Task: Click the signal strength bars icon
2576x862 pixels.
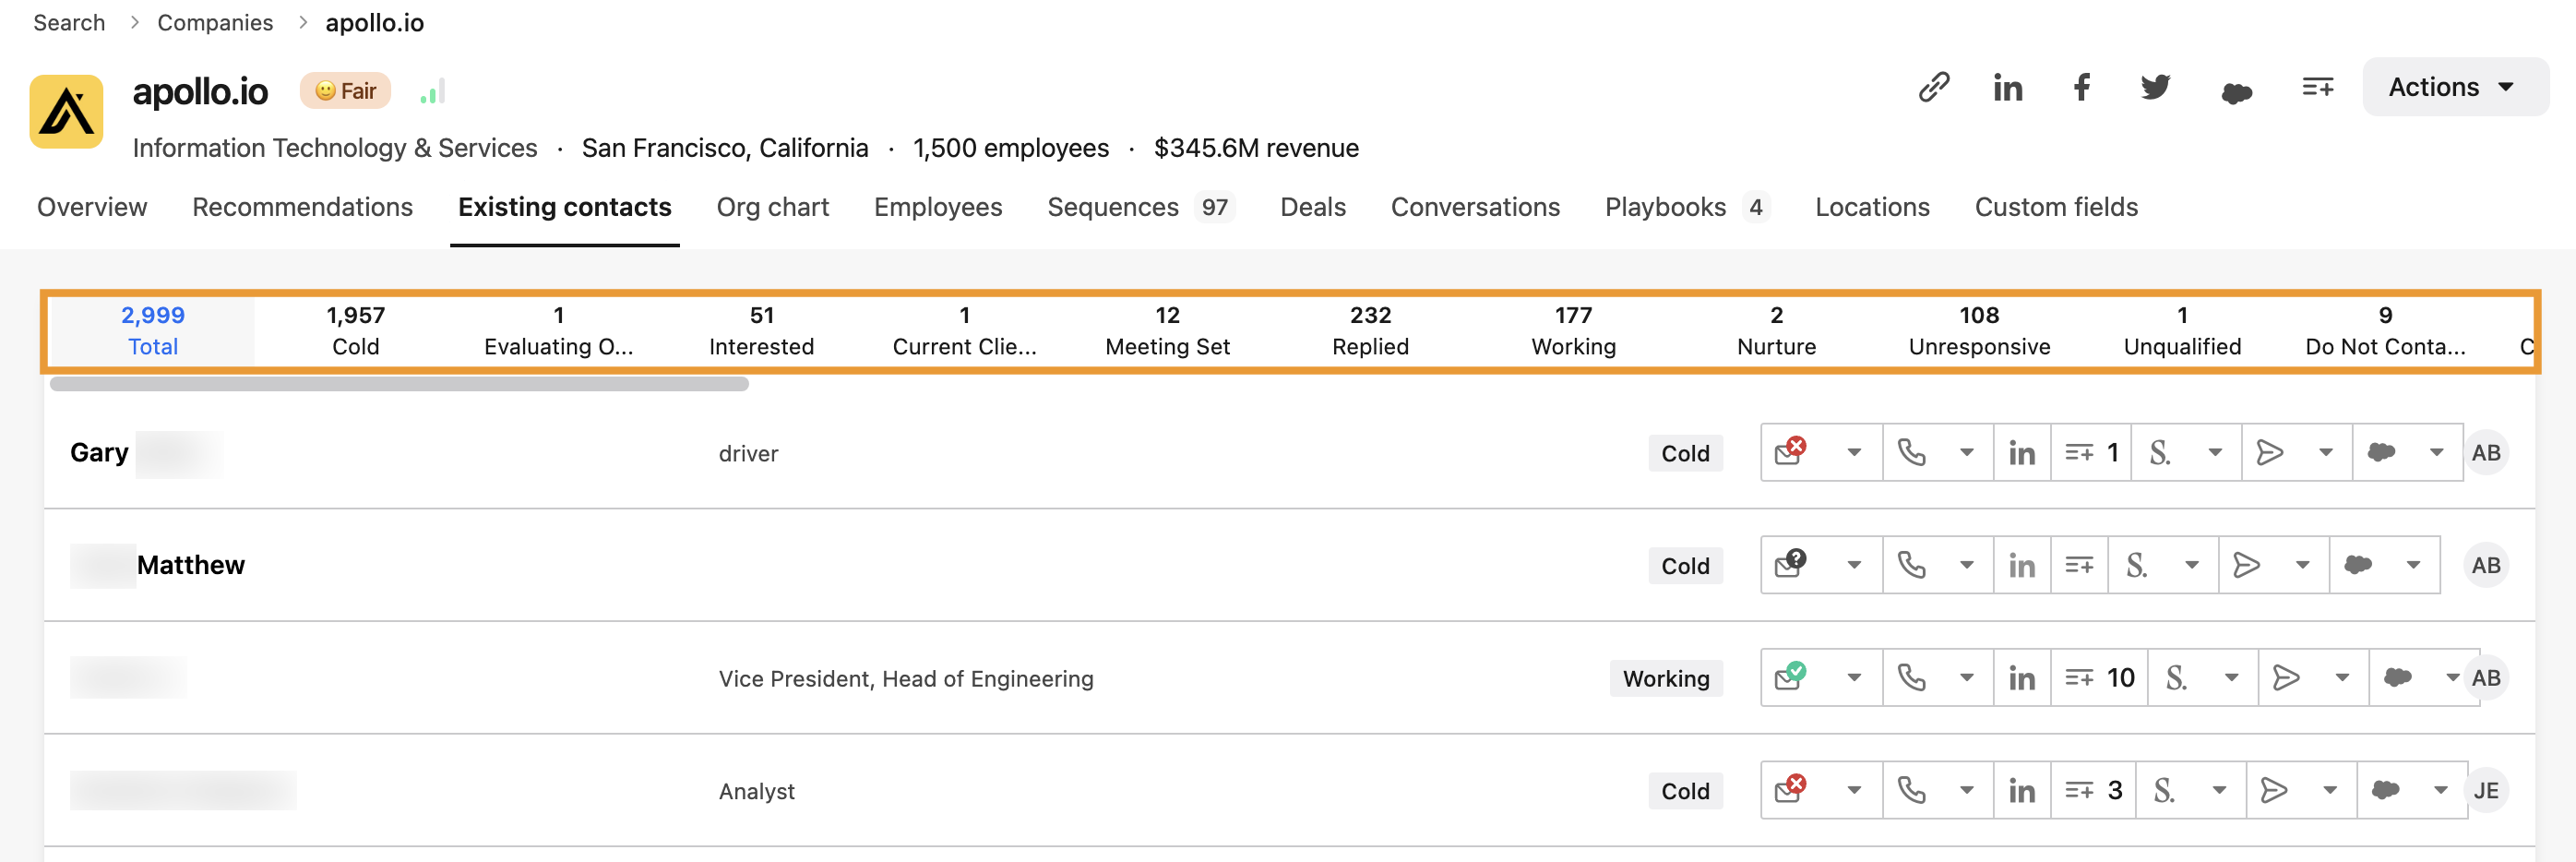Action: point(433,92)
